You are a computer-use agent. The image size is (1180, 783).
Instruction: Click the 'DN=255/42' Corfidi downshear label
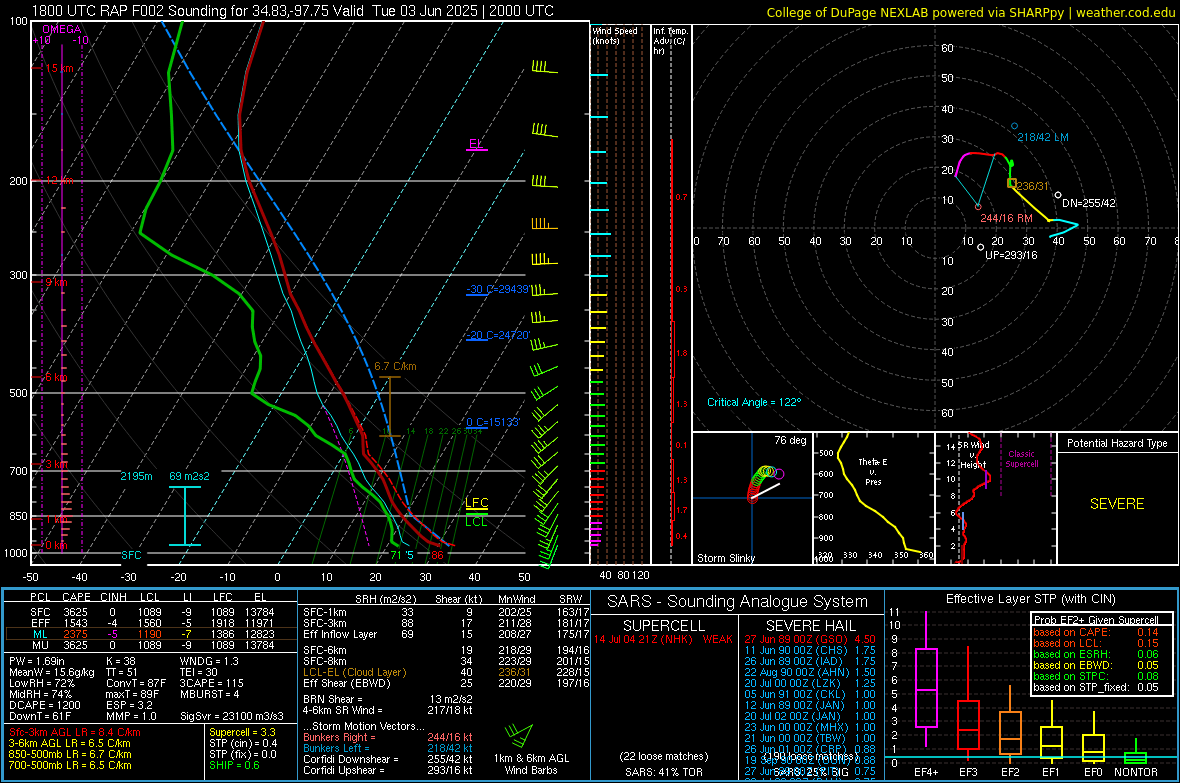point(1088,203)
